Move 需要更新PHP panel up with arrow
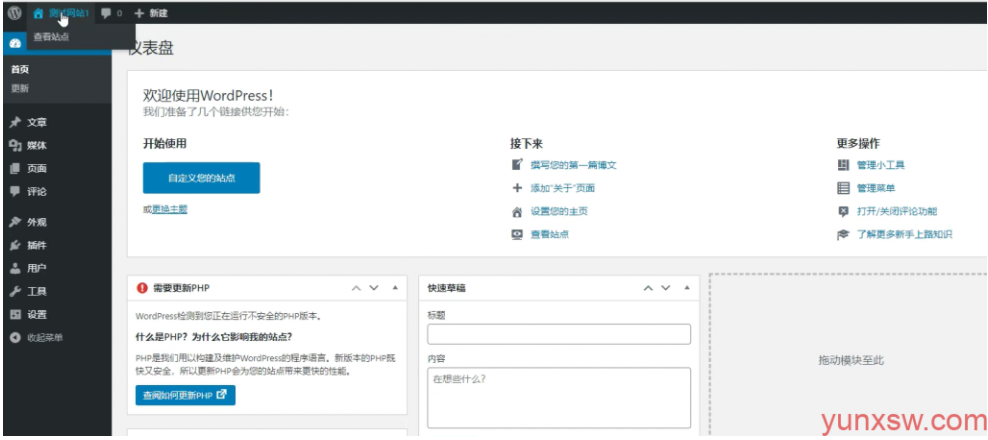 pos(356,288)
